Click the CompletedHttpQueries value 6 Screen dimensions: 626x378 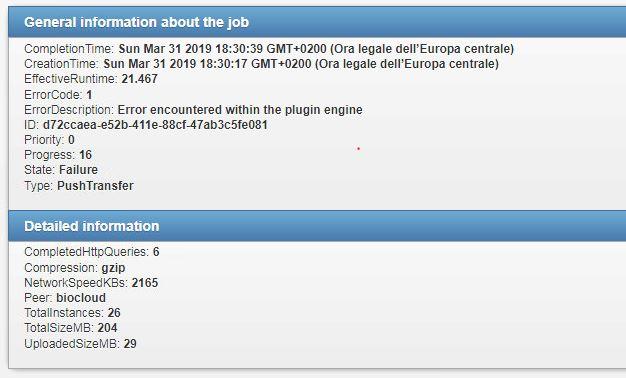pyautogui.click(x=156, y=252)
